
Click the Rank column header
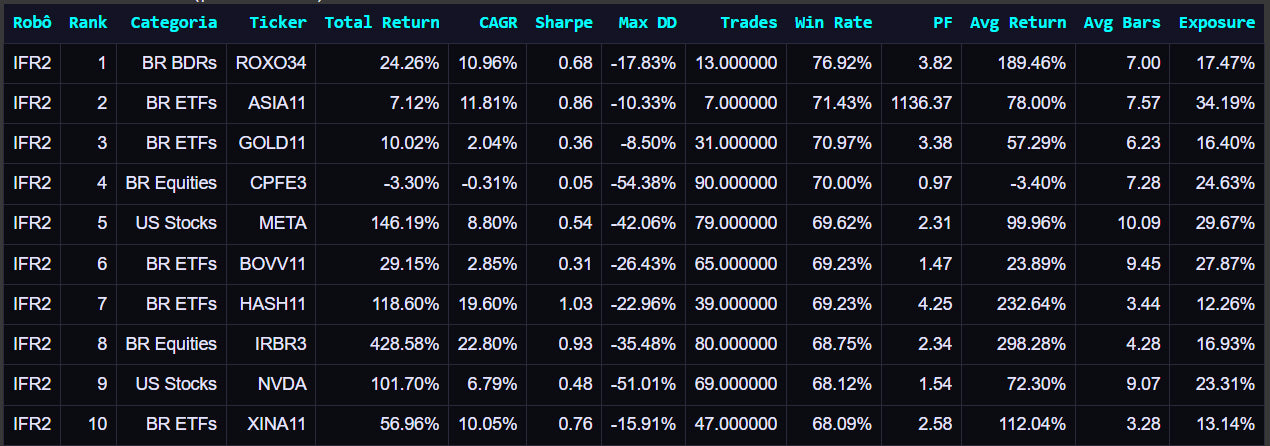coord(87,23)
